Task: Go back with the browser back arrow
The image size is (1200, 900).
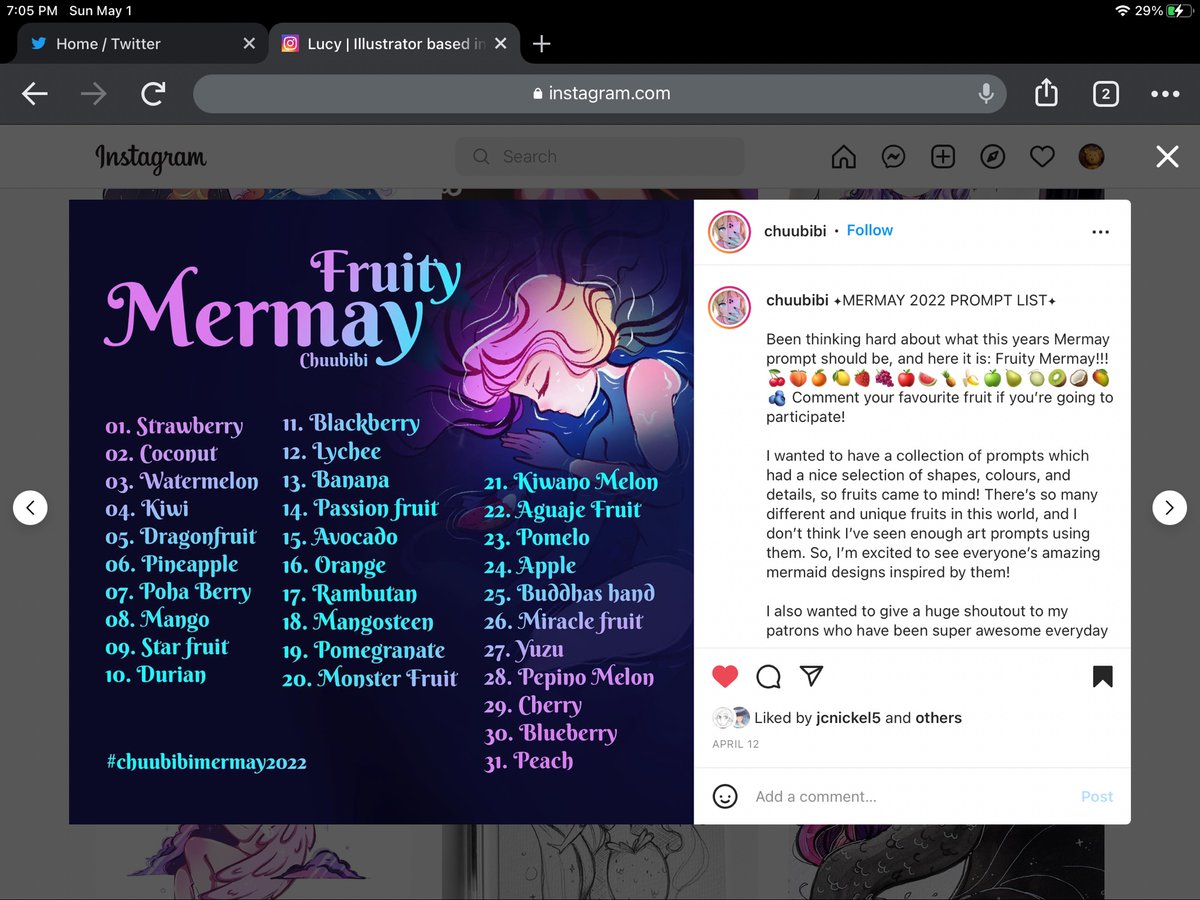Action: coord(35,94)
